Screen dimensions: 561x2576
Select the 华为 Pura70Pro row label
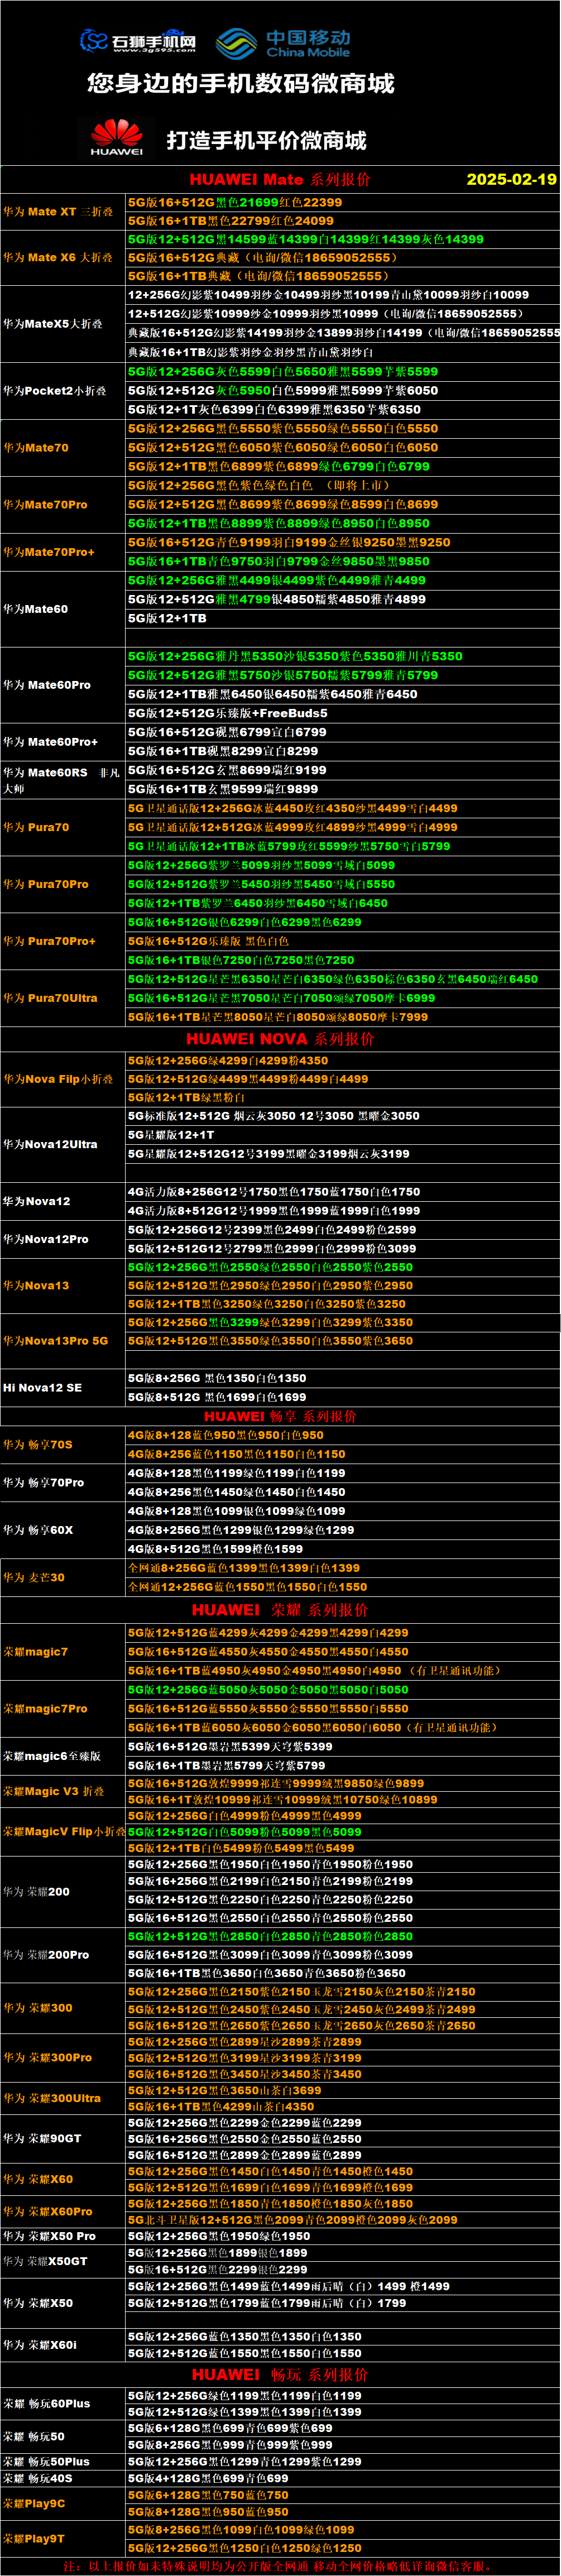[x=46, y=884]
